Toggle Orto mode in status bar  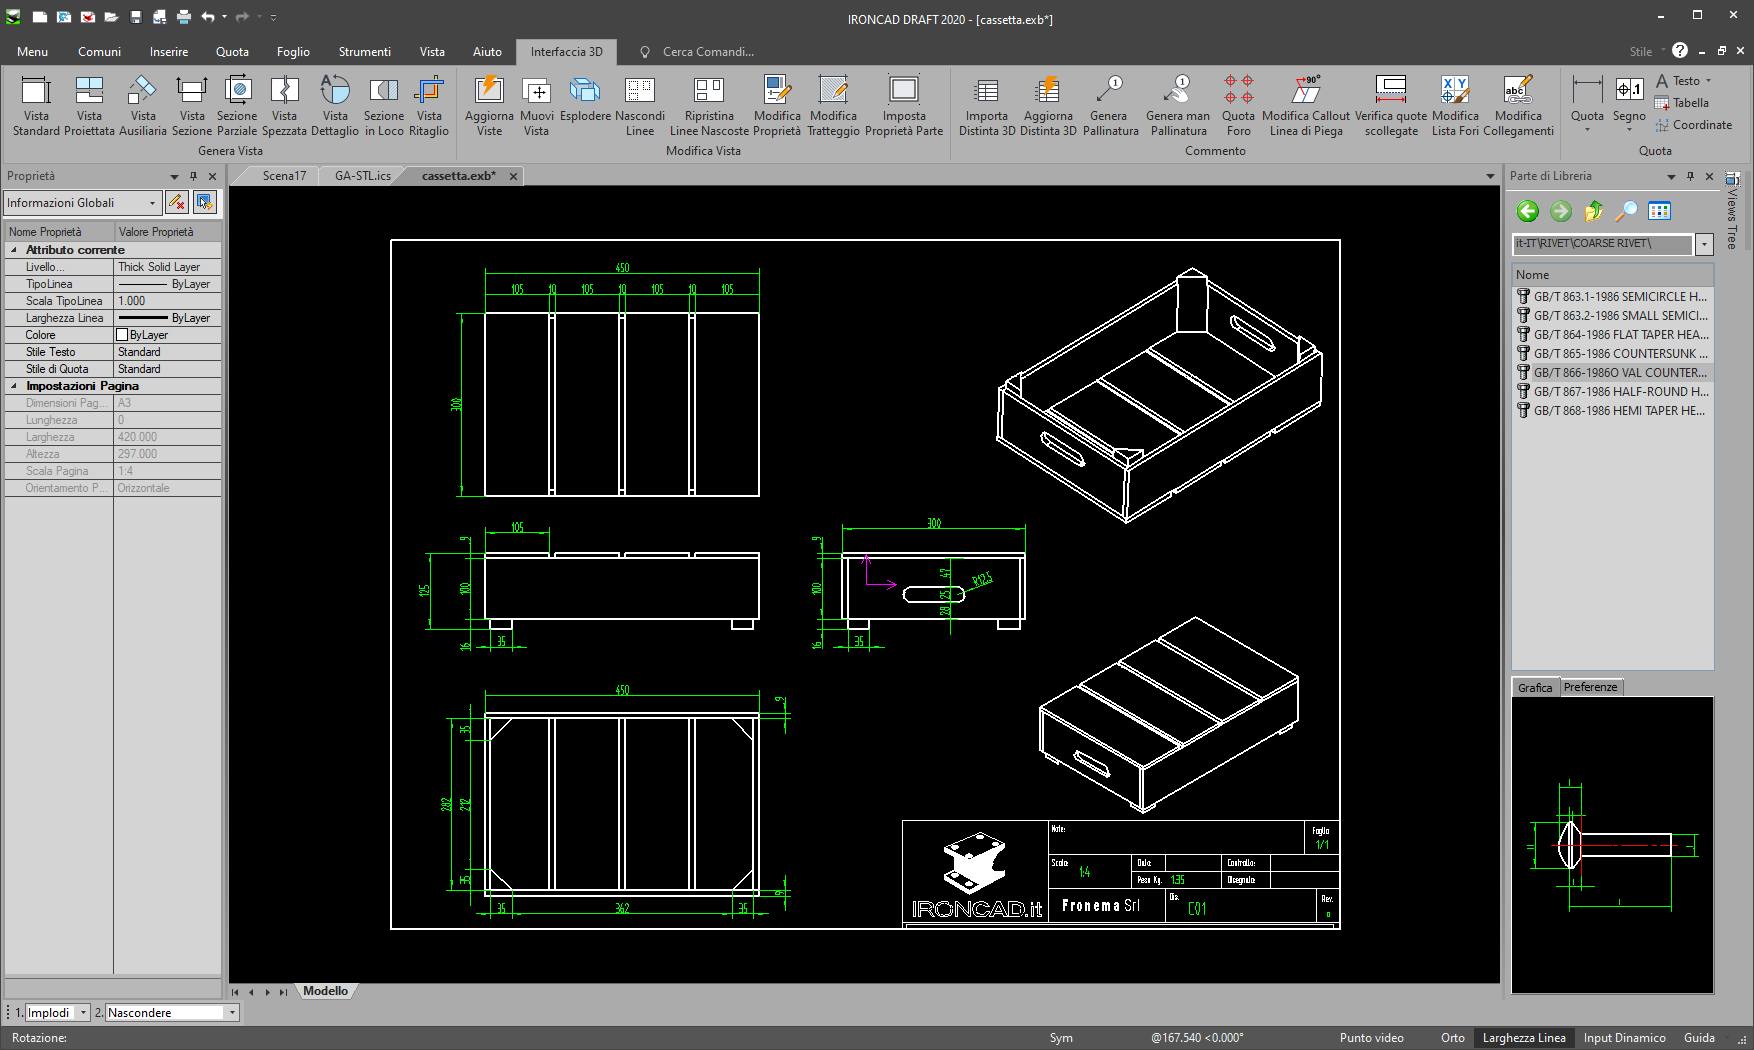click(1452, 1038)
